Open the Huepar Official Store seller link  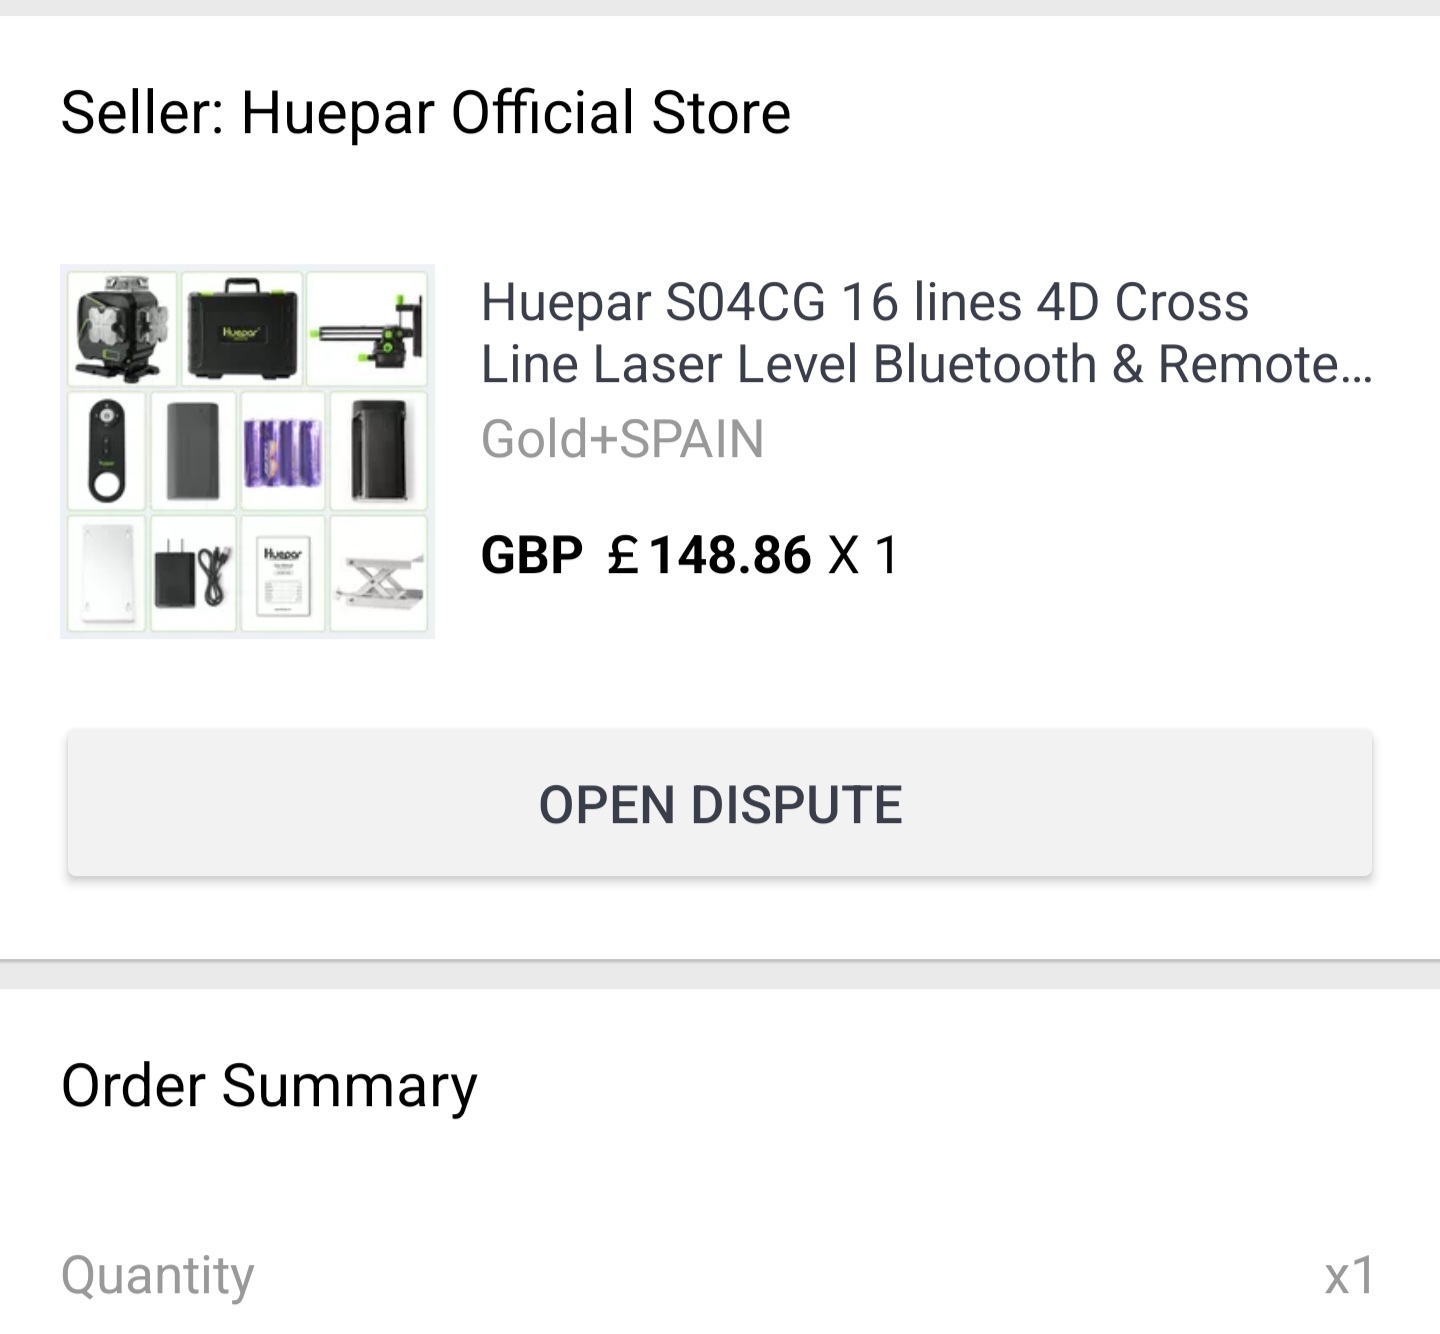(x=426, y=112)
